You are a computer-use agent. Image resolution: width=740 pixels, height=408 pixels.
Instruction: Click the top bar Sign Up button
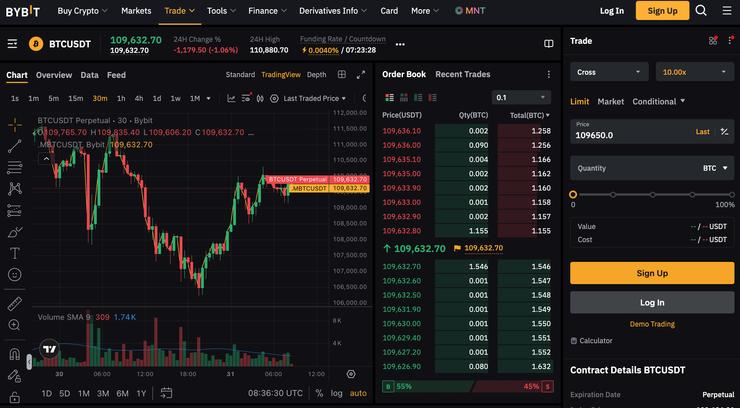[x=662, y=10]
